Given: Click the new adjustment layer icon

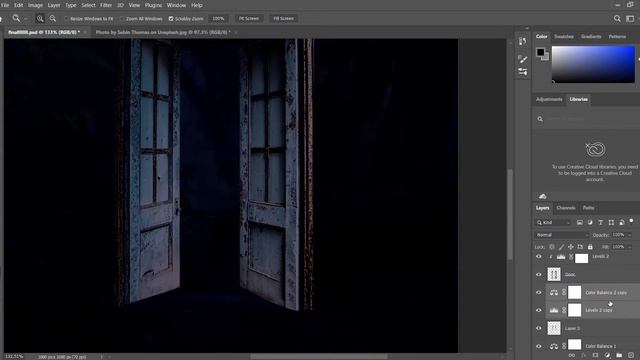Looking at the screenshot, I should click(607, 356).
